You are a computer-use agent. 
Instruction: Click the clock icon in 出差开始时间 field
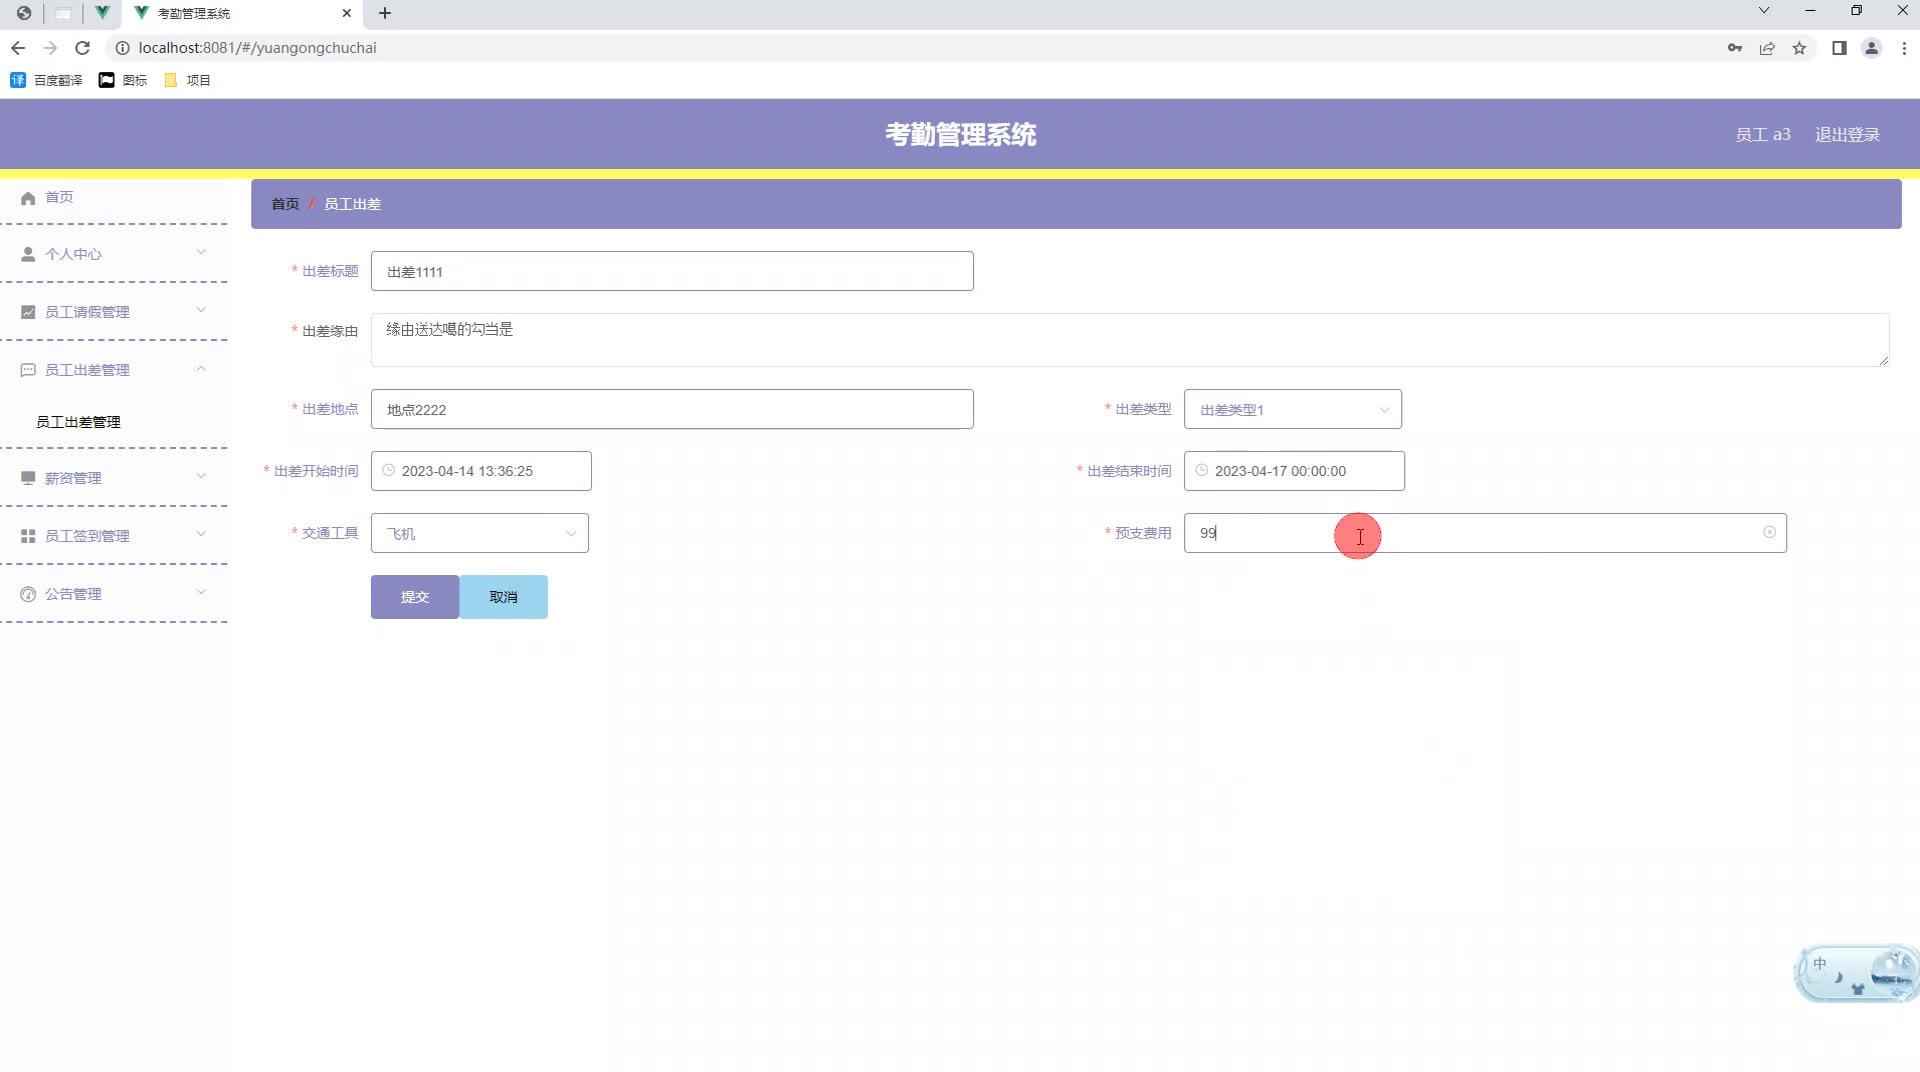click(x=389, y=470)
